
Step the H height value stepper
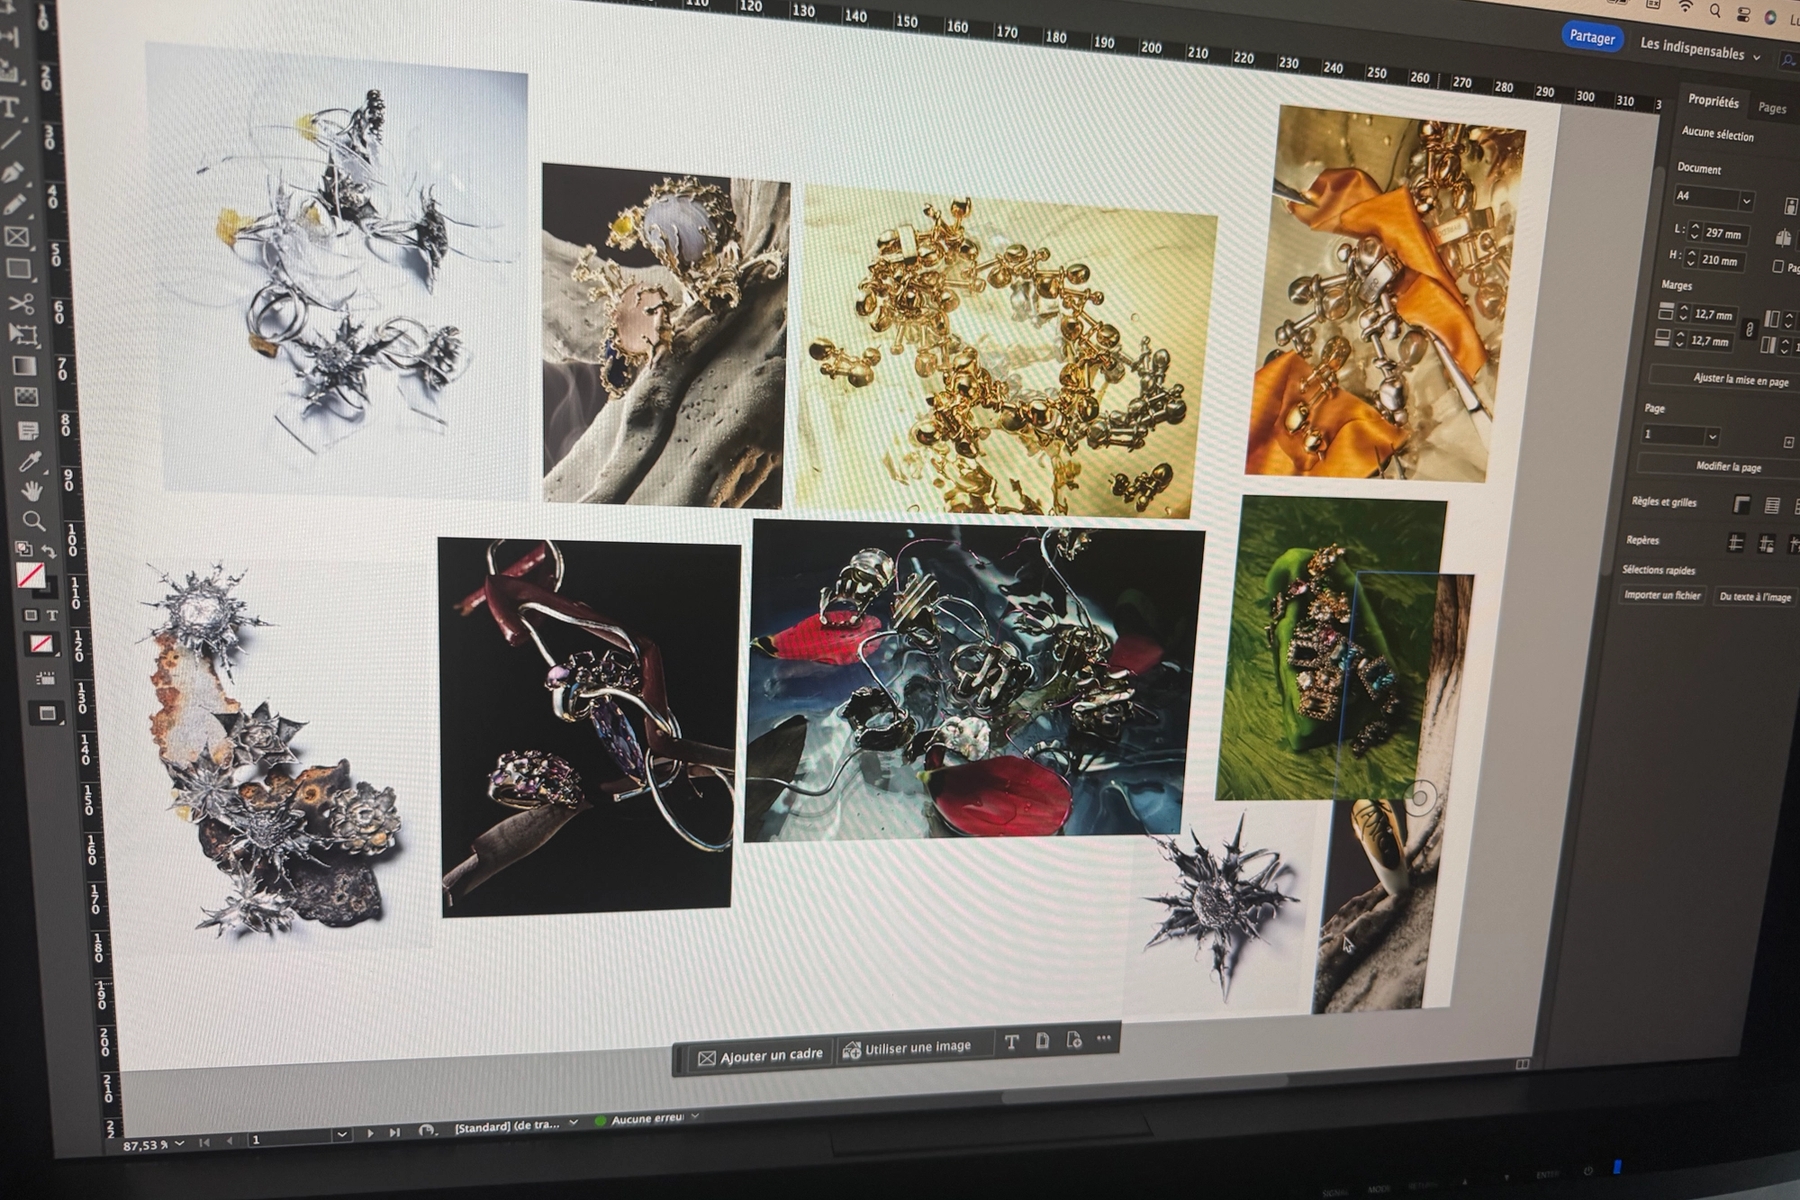coord(1690,258)
